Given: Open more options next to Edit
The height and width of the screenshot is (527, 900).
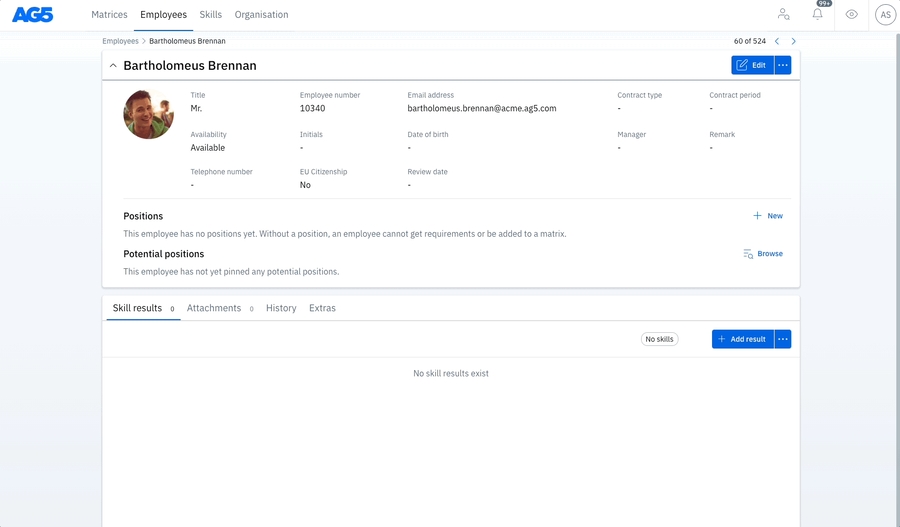Looking at the screenshot, I should (x=783, y=65).
